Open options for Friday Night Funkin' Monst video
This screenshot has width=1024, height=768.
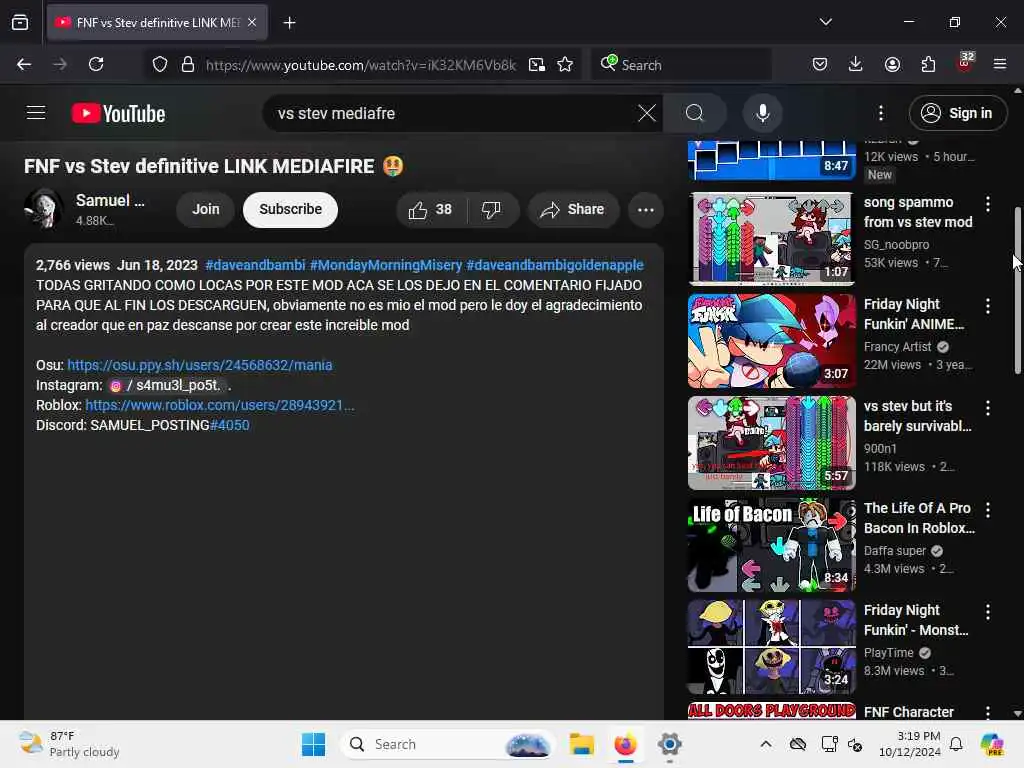pyautogui.click(x=987, y=611)
